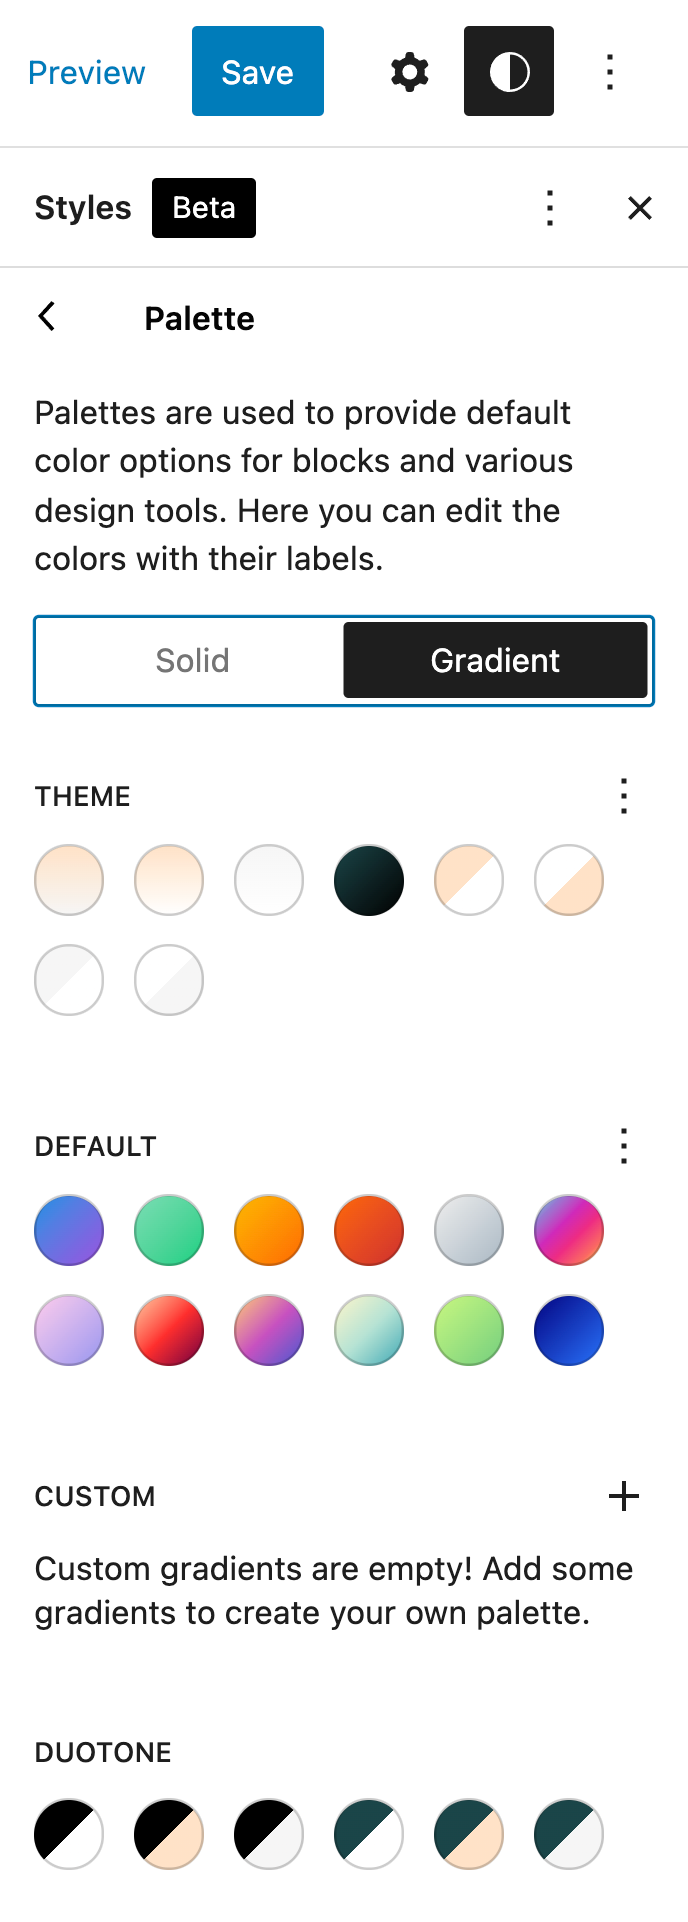Click the Preview link
Viewport: 688px width, 1922px height.
(x=86, y=72)
